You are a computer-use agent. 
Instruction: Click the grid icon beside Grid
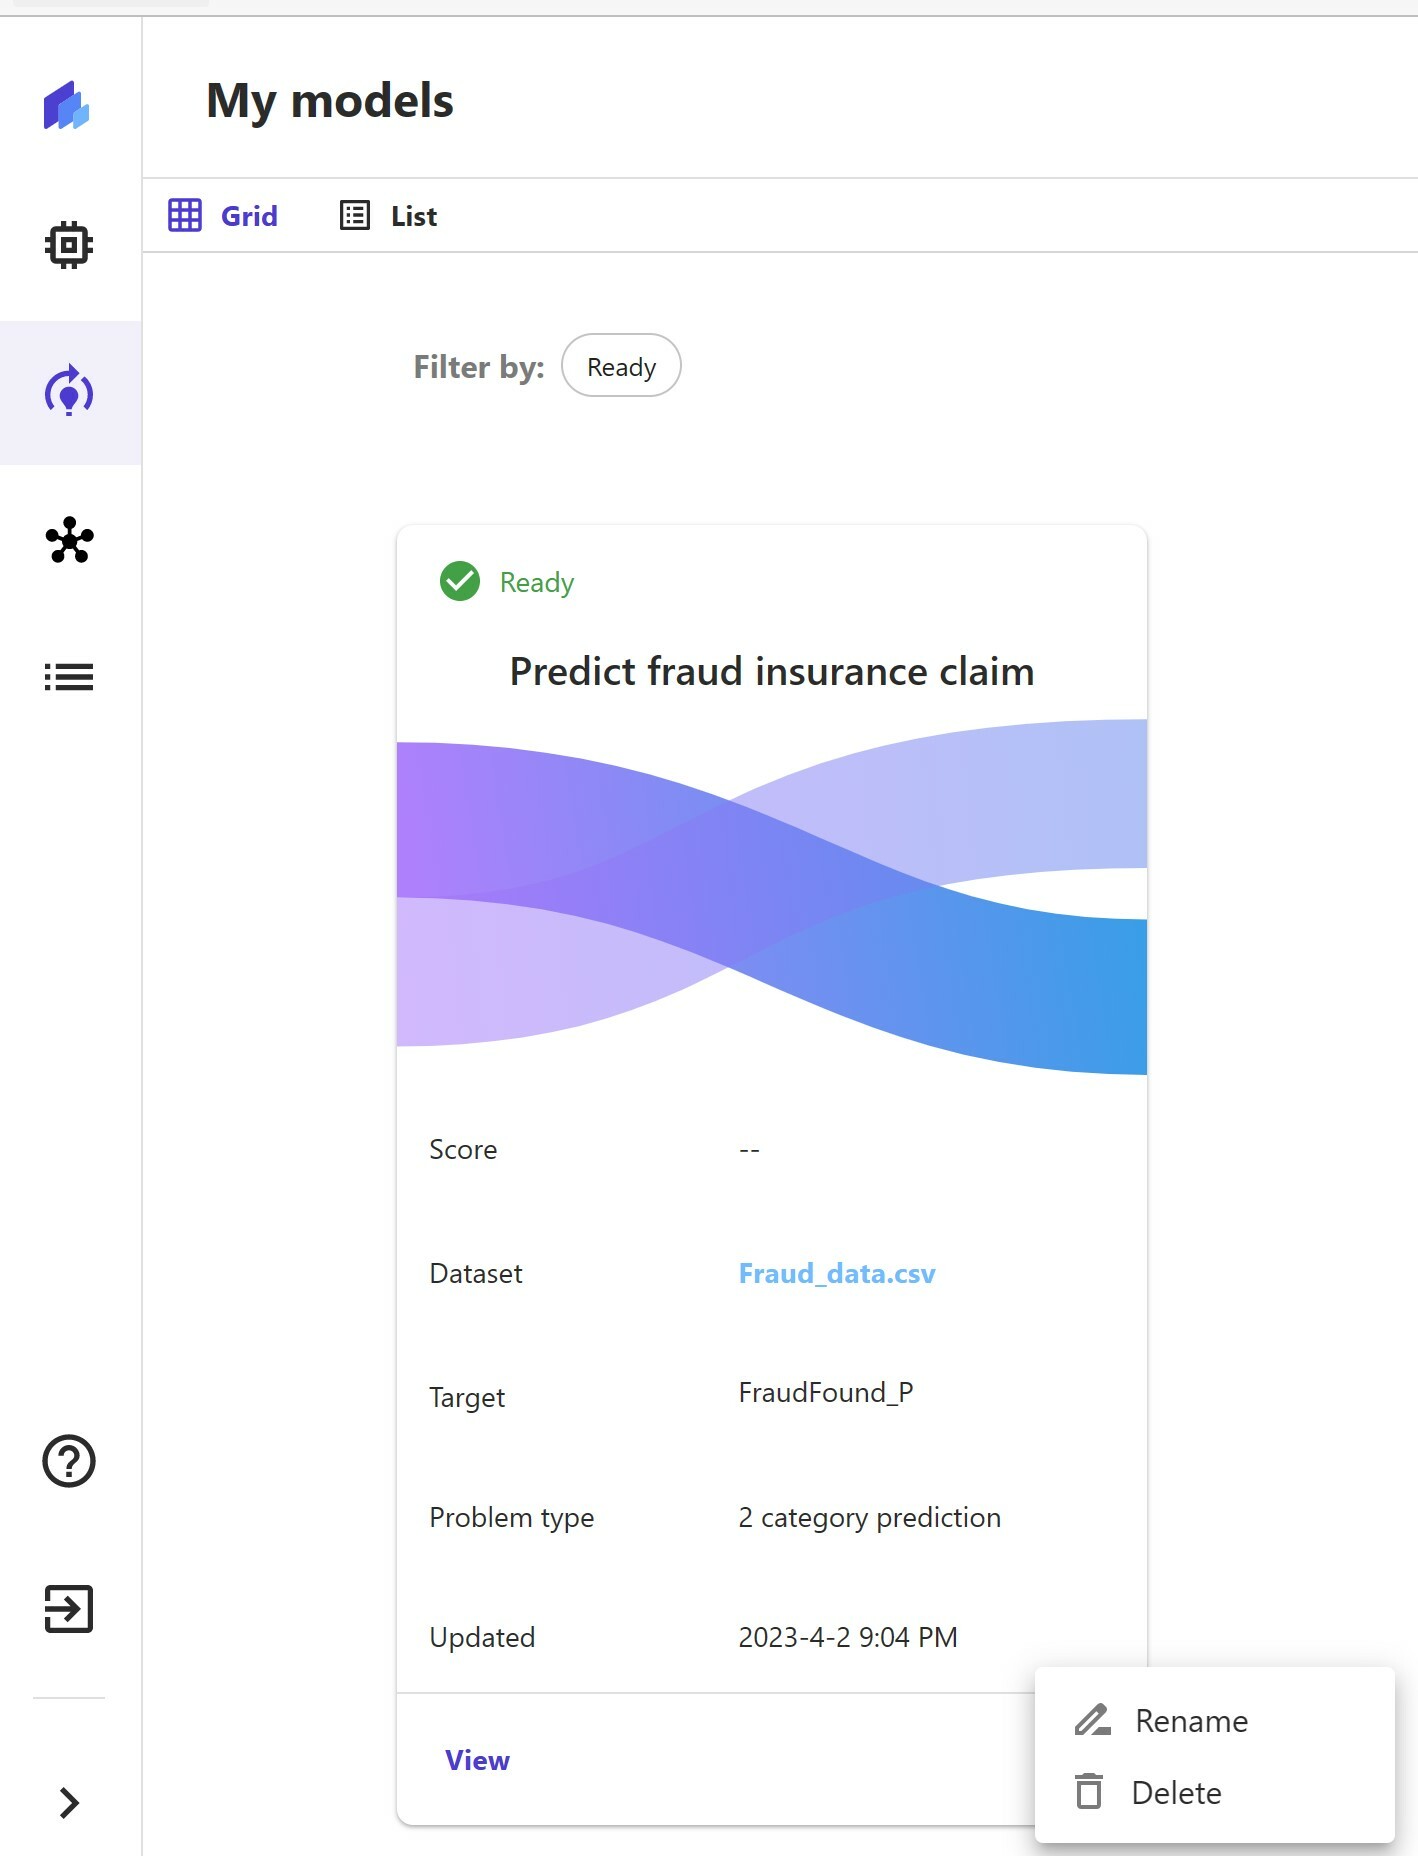pos(185,215)
